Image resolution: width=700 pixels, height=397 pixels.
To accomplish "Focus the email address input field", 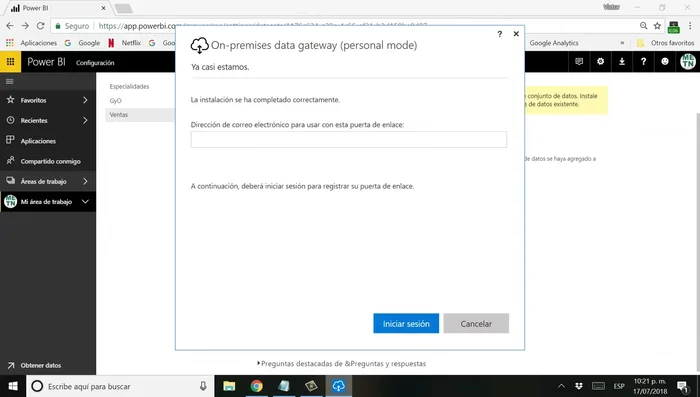I will coord(349,139).
